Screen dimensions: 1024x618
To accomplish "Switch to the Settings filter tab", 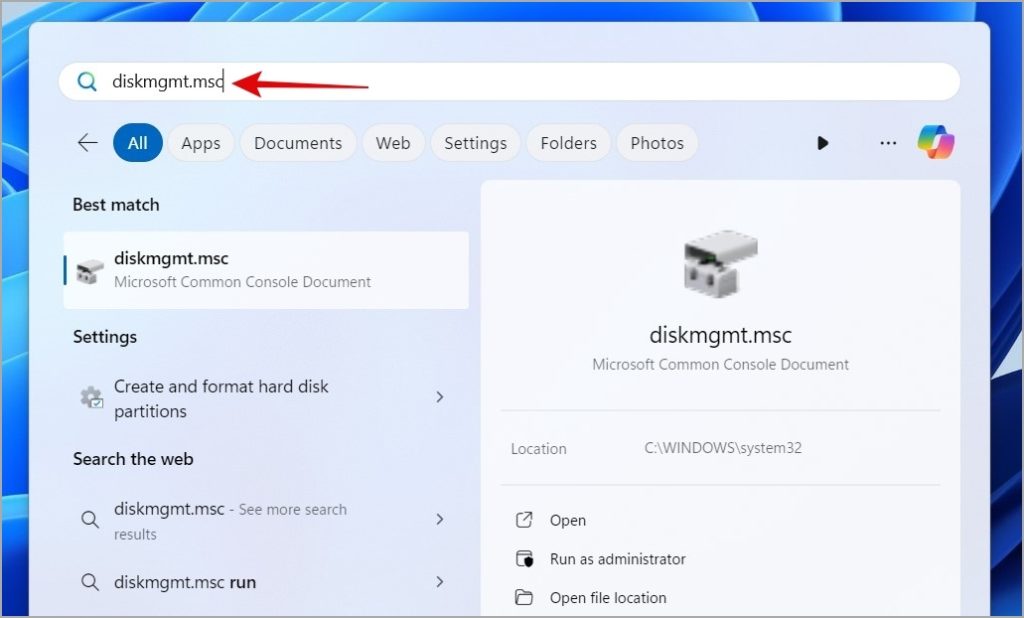I will click(x=475, y=142).
